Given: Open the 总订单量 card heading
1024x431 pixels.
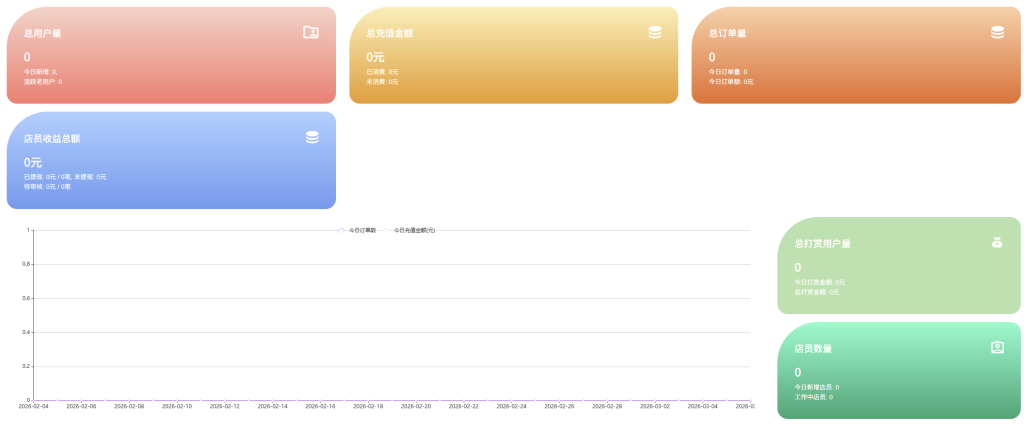Looking at the screenshot, I should pos(727,33).
